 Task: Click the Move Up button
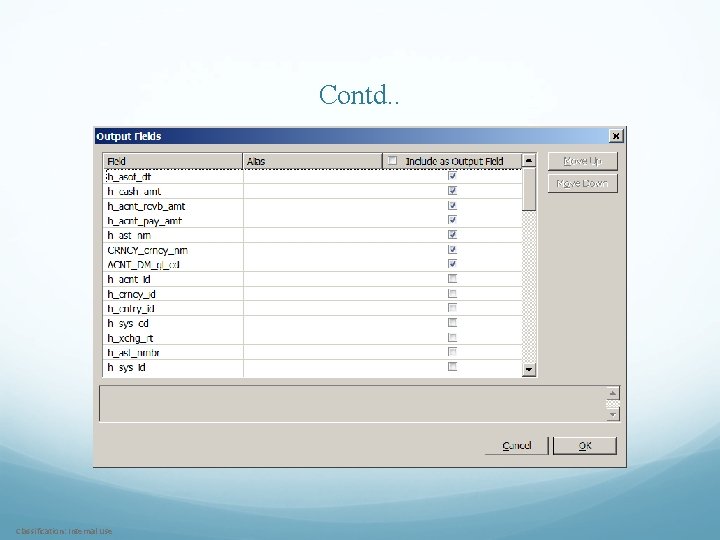[582, 161]
